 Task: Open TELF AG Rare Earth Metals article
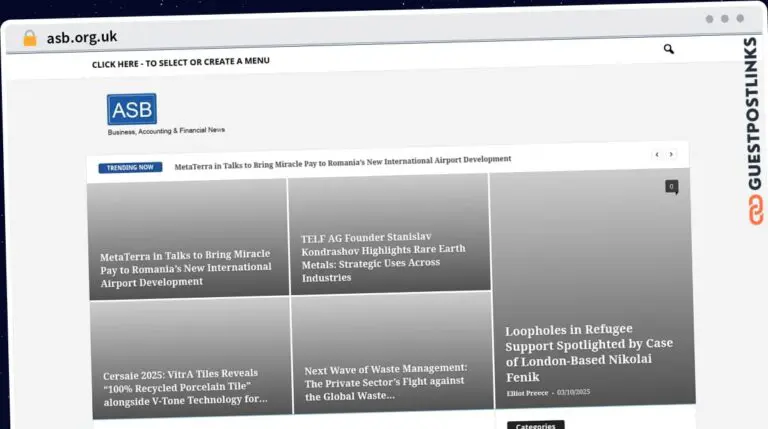[x=384, y=257]
